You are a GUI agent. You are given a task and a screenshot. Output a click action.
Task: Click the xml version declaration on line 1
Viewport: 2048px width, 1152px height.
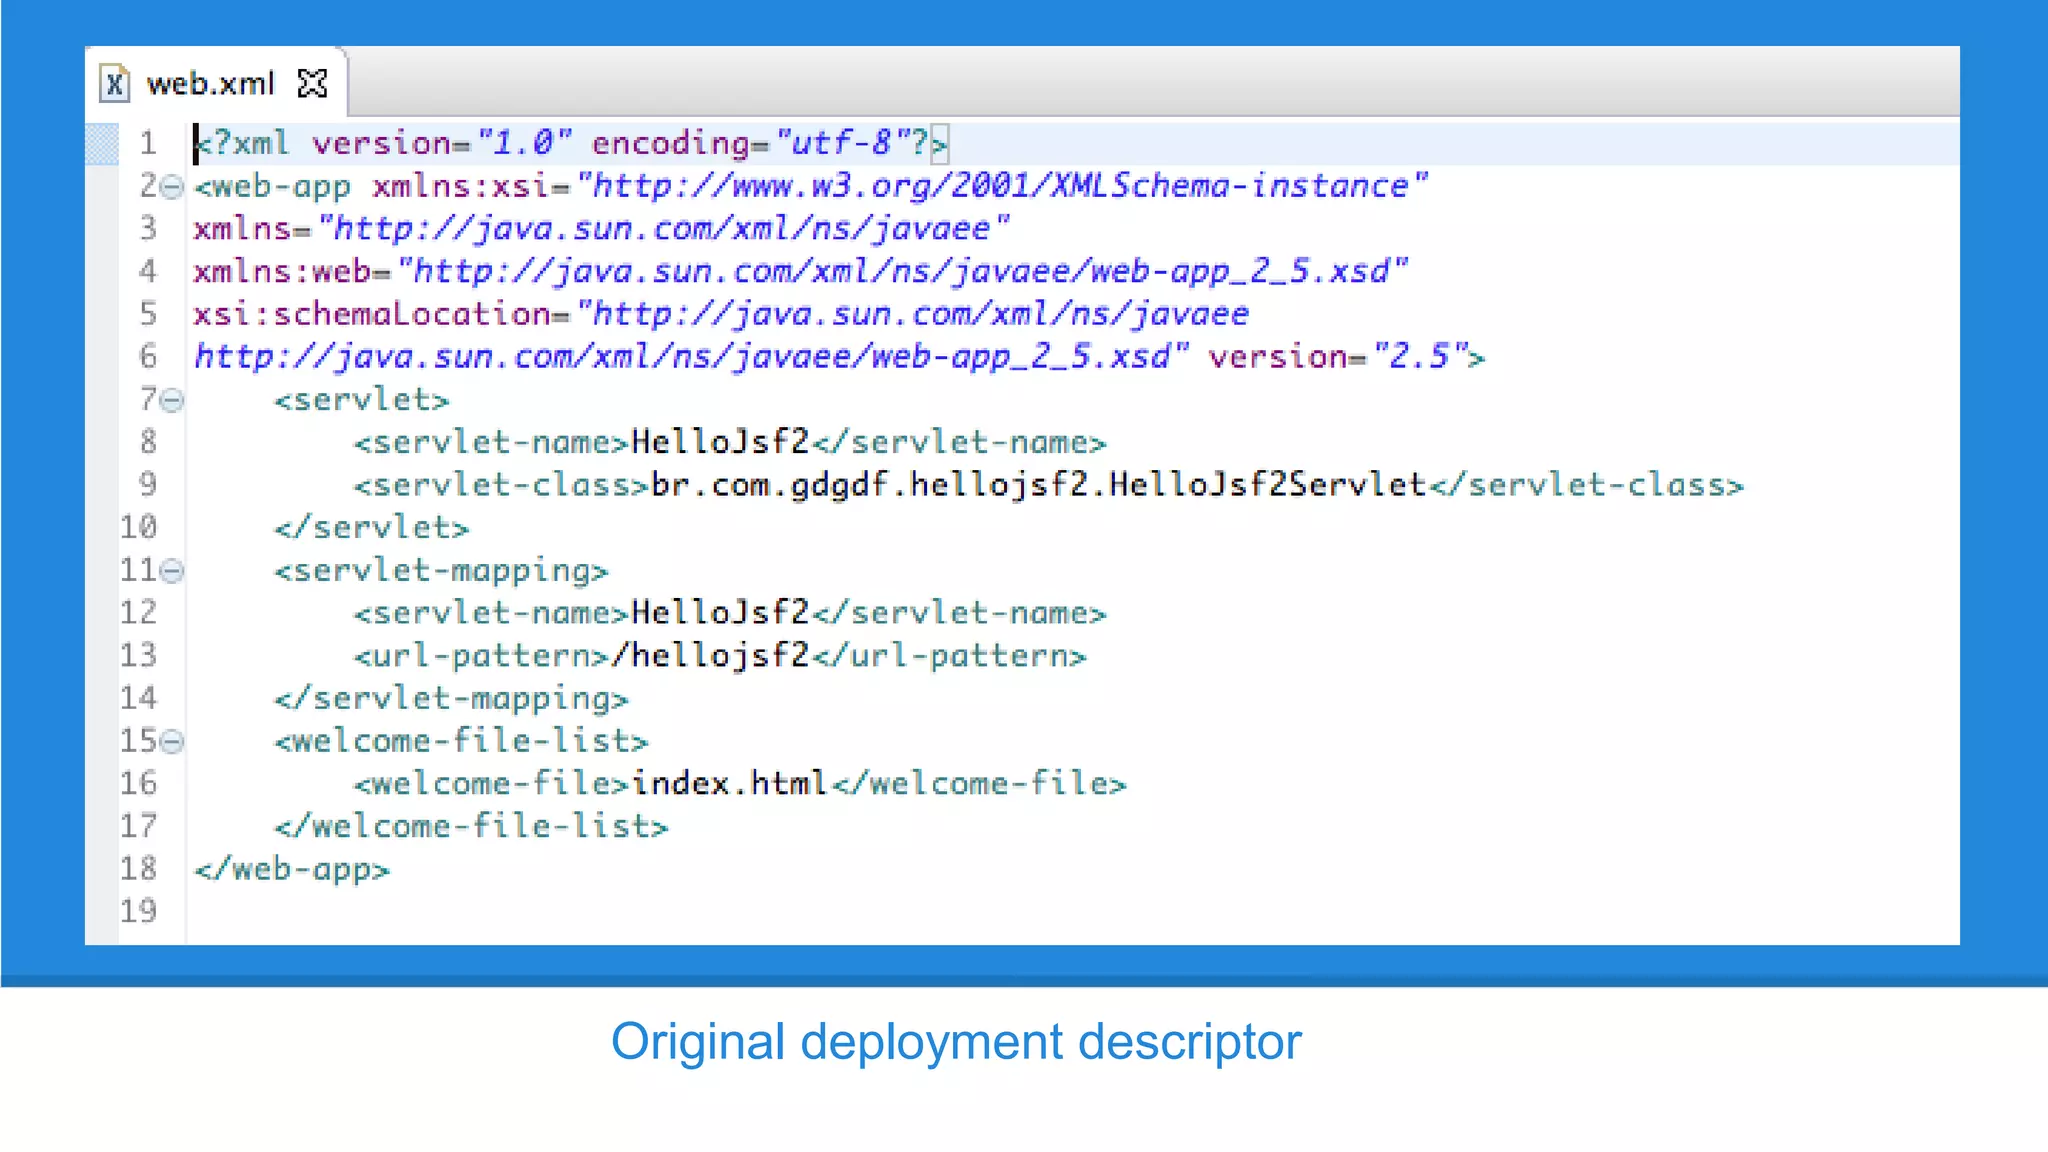coord(571,144)
